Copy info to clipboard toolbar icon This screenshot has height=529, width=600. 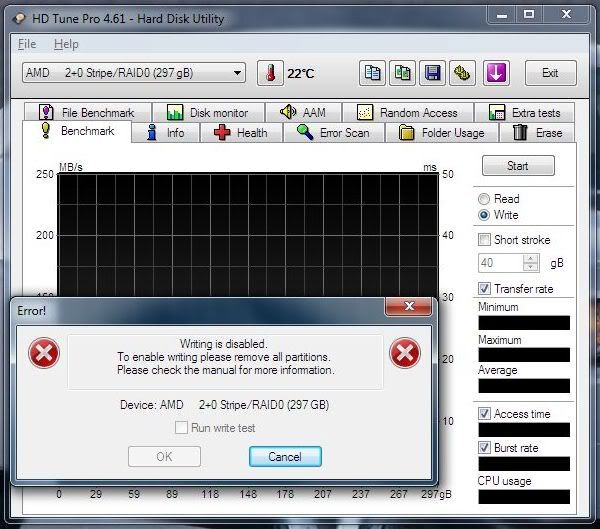click(372, 73)
